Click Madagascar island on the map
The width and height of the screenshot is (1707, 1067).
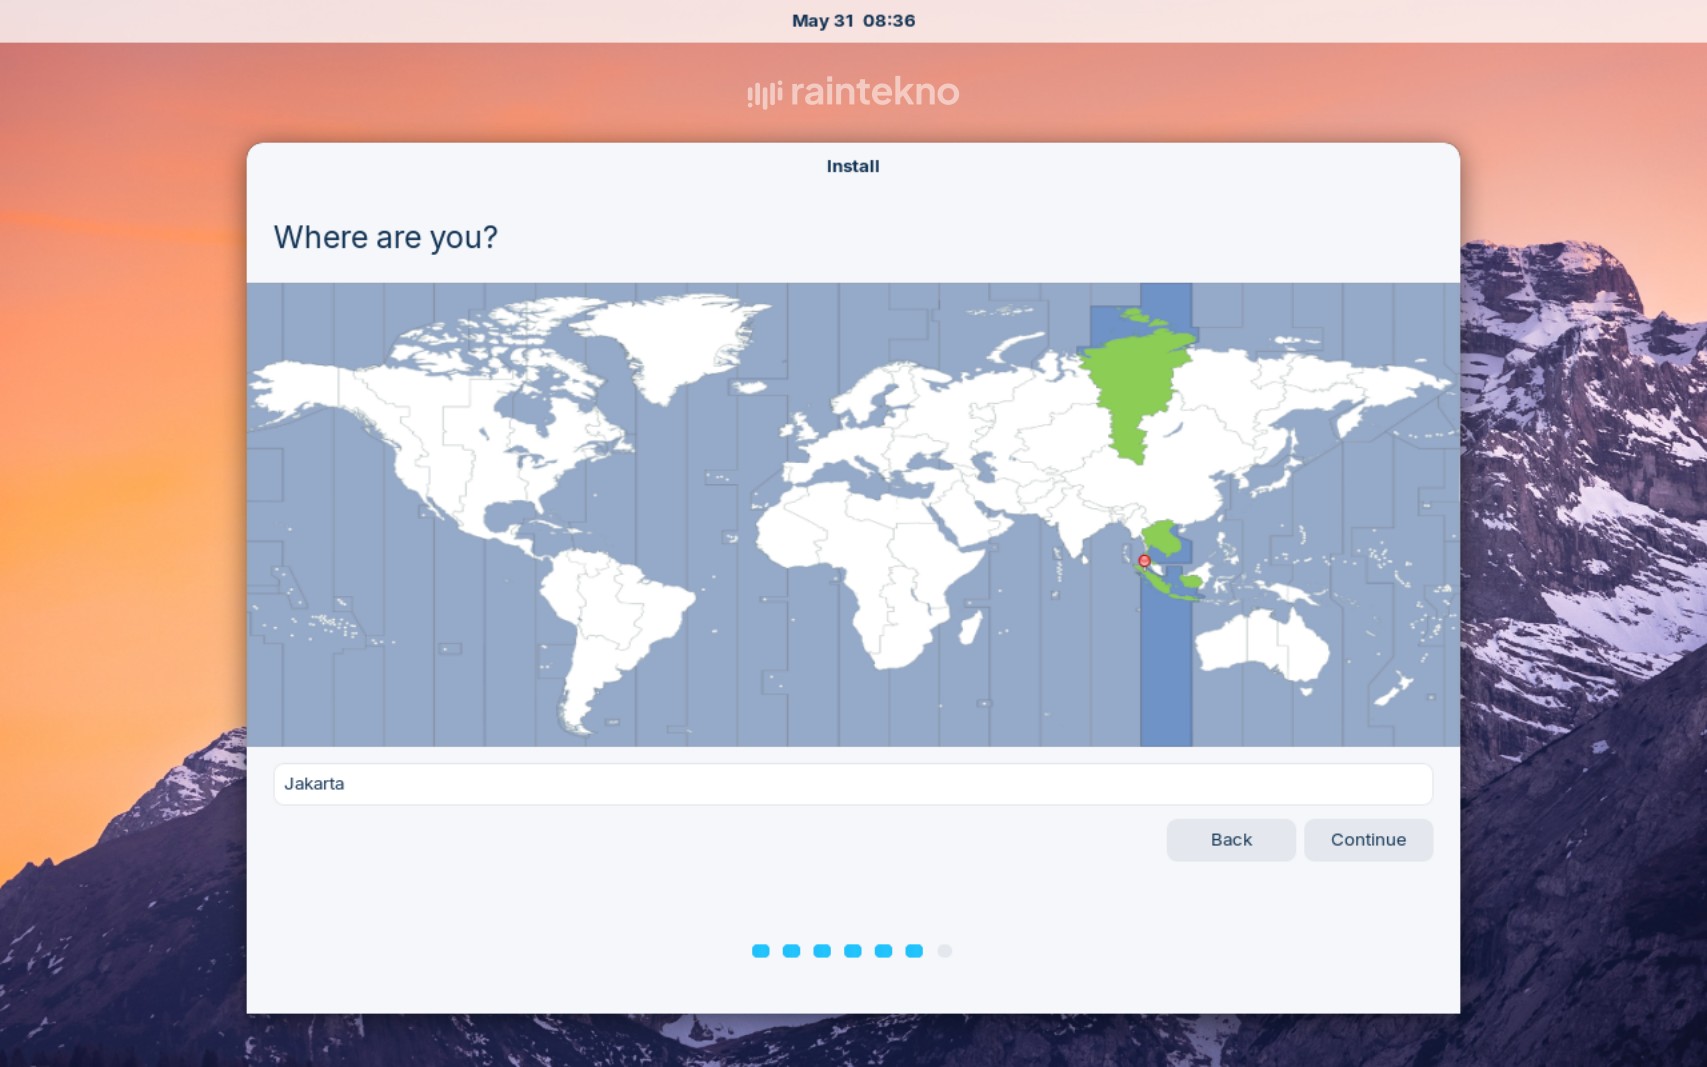(x=969, y=628)
